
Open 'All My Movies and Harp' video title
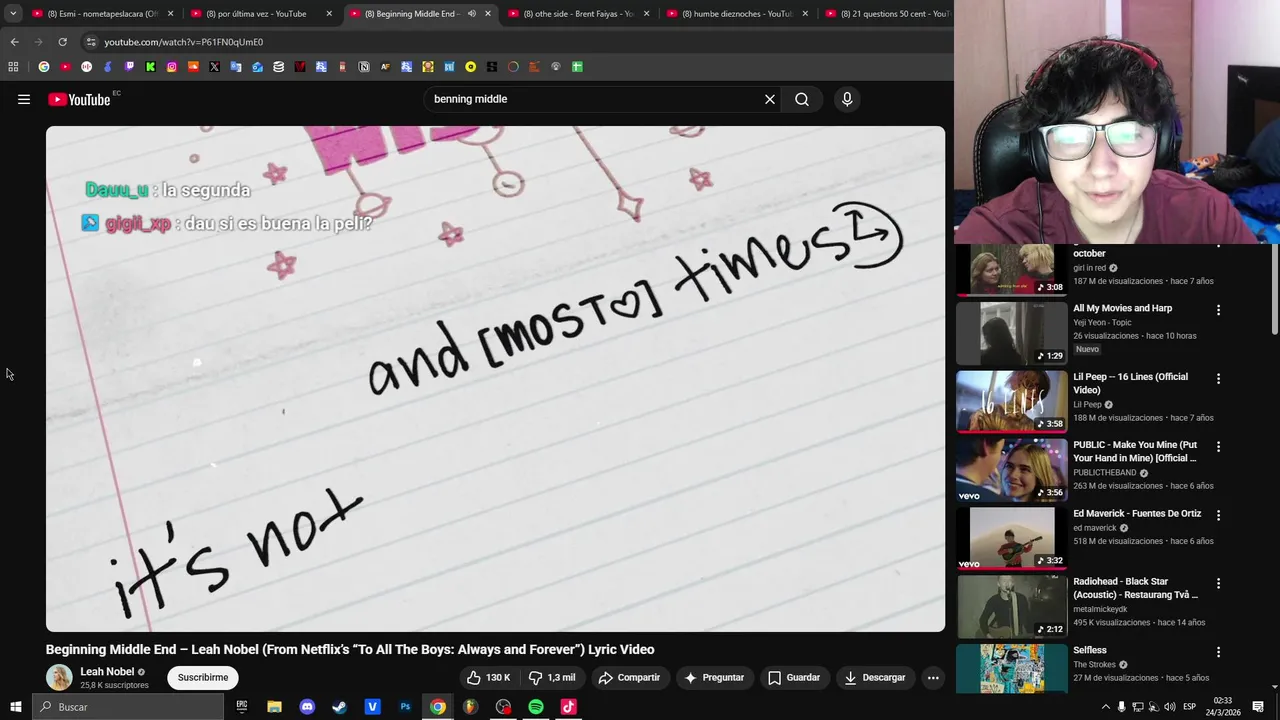click(1122, 308)
